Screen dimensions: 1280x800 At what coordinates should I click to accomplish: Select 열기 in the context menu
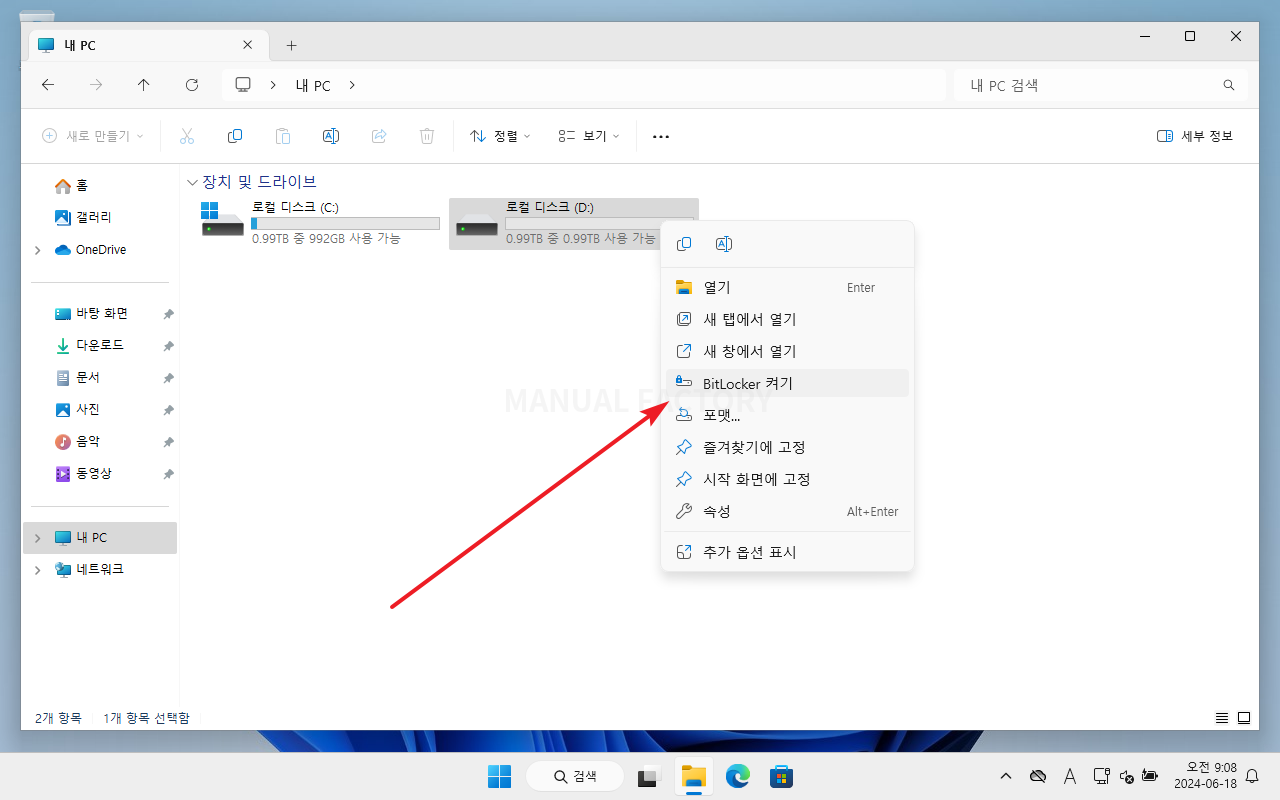coord(787,287)
